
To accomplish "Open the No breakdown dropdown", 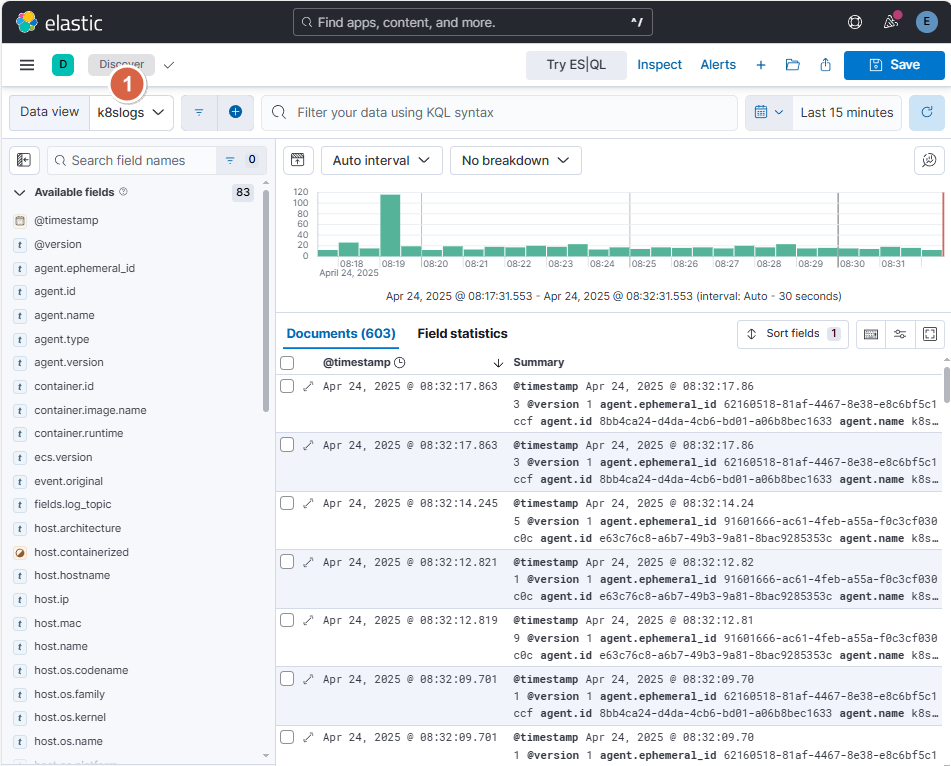I will pos(516,160).
